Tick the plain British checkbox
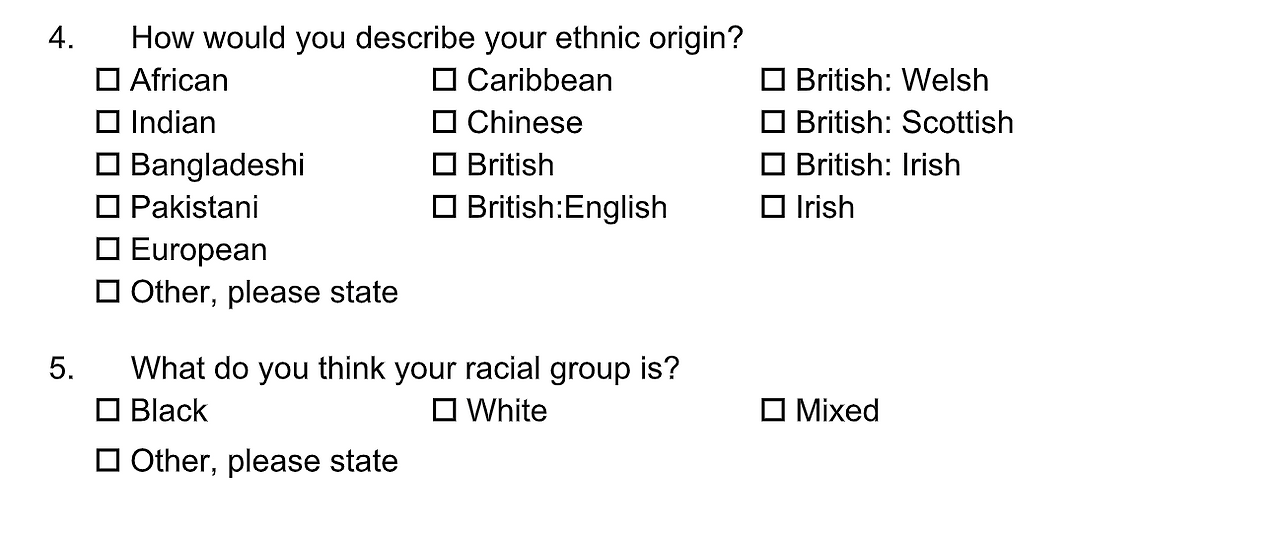The image size is (1280, 534). tap(444, 165)
